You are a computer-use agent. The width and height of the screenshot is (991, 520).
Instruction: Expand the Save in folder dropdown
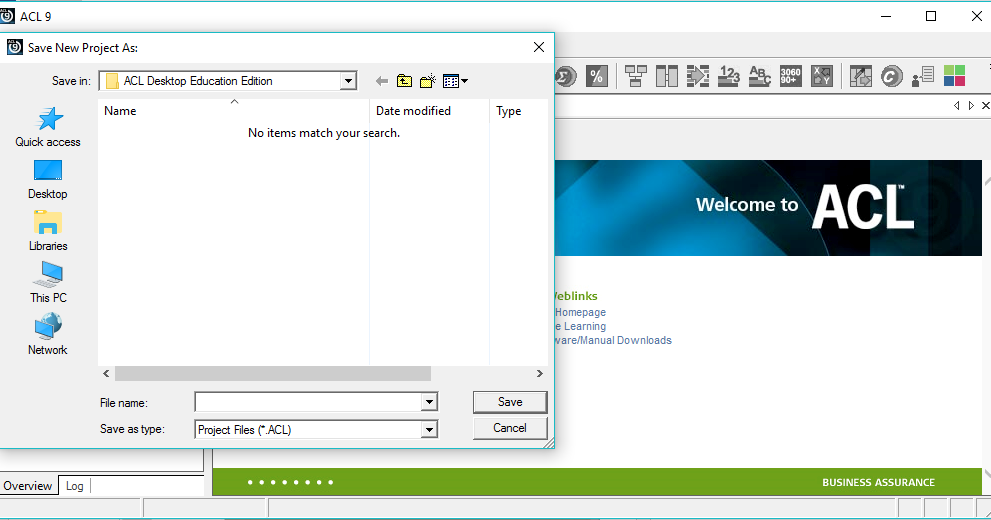[348, 81]
